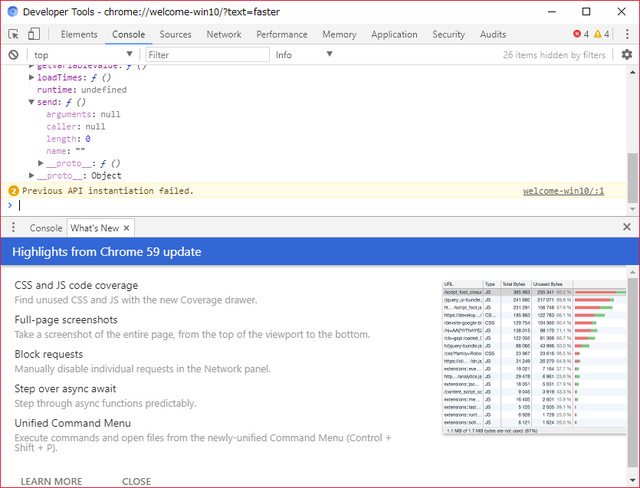Viewport: 640px width, 488px height.
Task: Click the What's New scrollbar down arrow
Action: pyautogui.click(x=632, y=480)
